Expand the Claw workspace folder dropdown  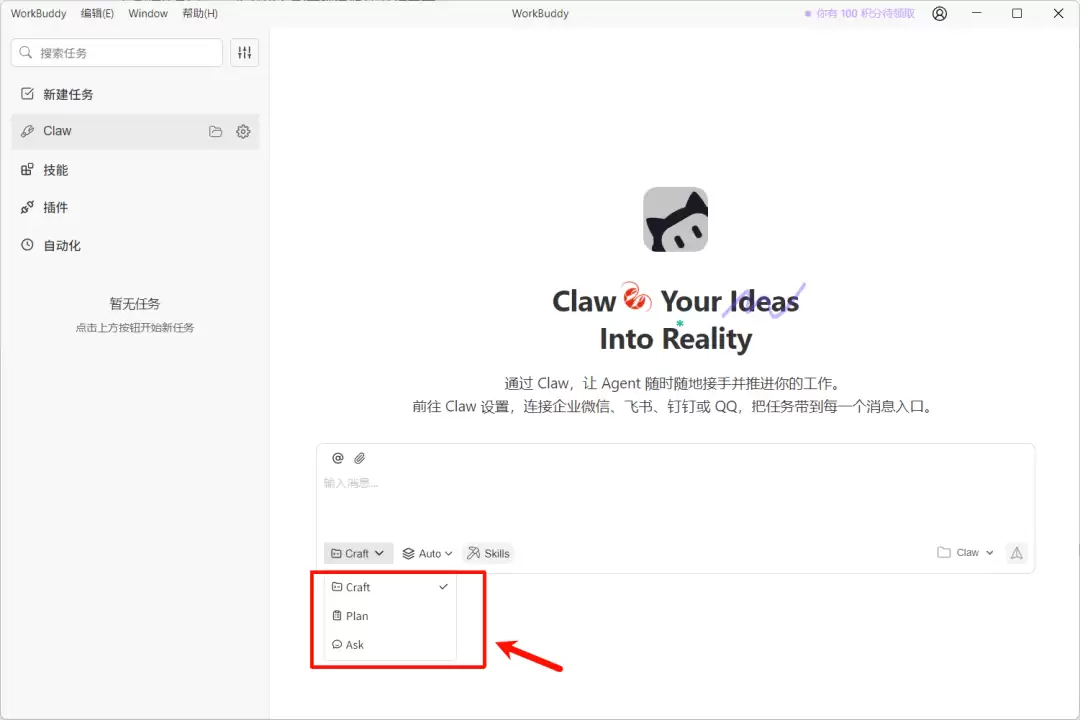[966, 553]
